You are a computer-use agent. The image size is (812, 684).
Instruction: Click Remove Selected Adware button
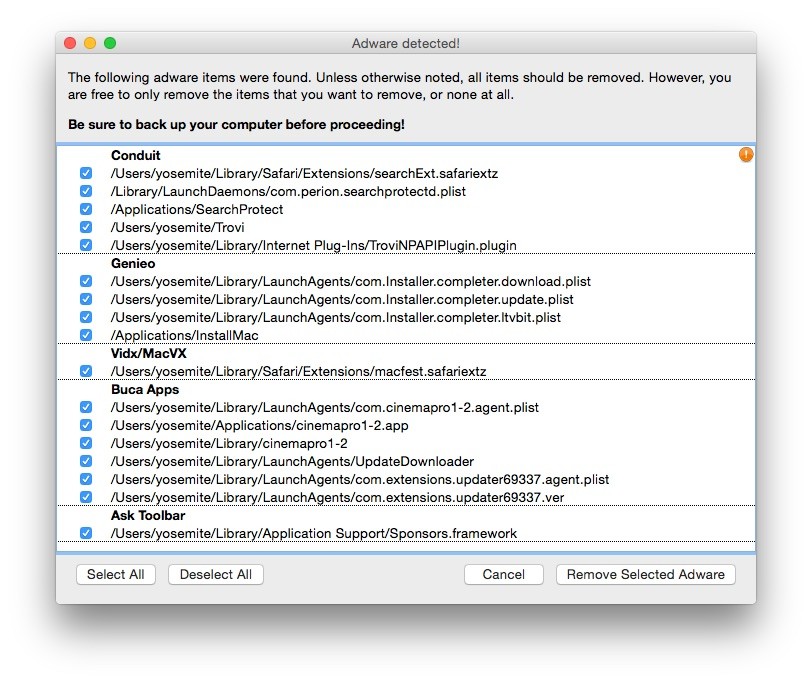click(x=646, y=575)
